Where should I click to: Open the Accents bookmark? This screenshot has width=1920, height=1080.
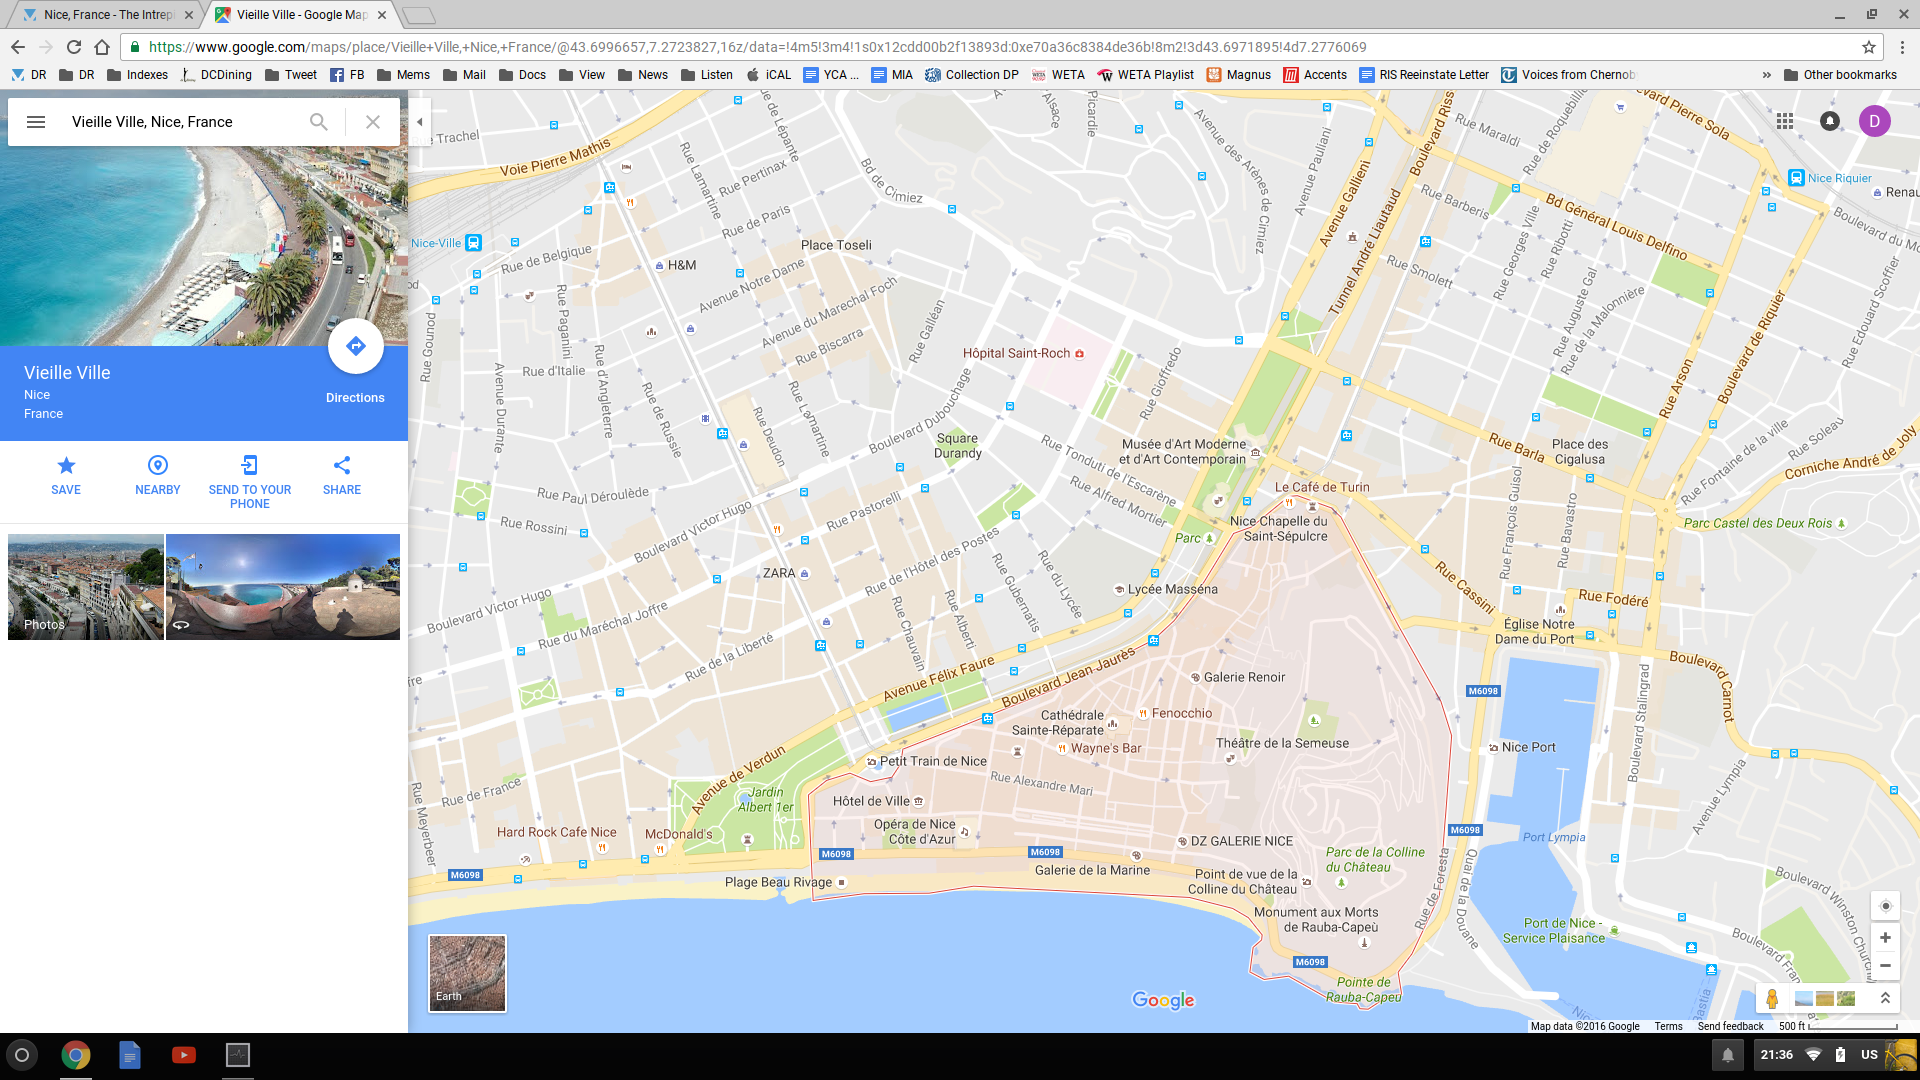1315,75
